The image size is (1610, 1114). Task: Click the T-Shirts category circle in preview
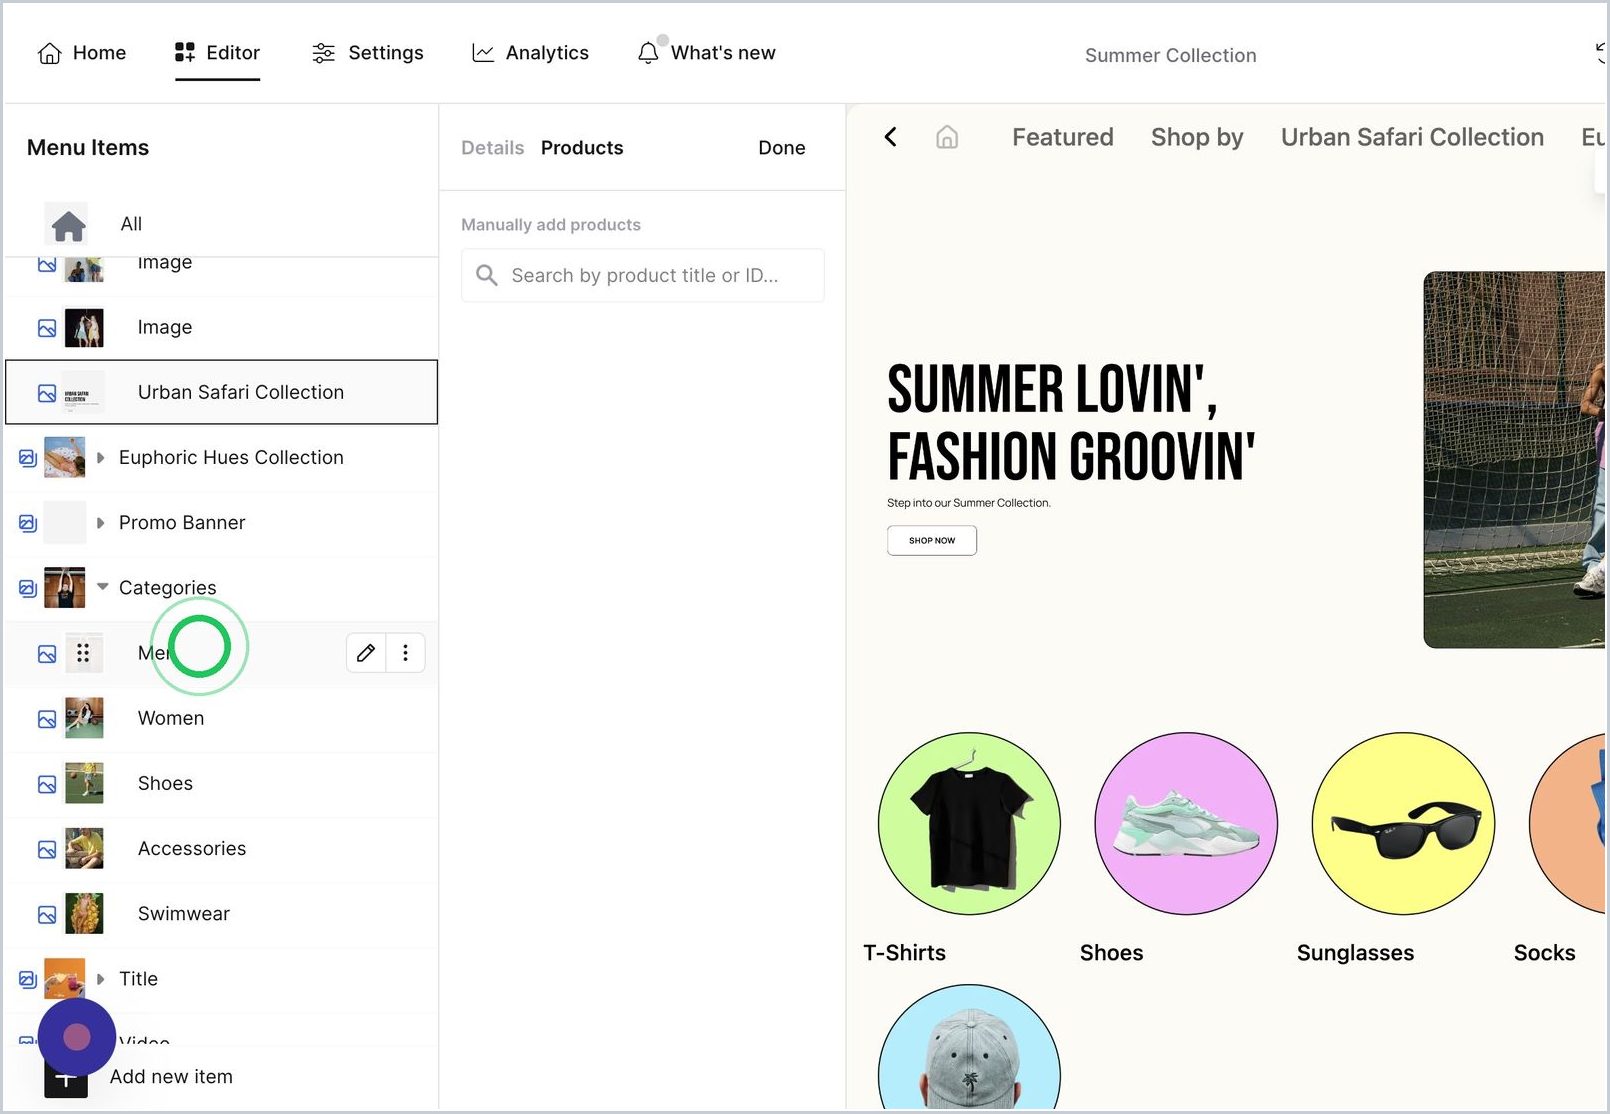[x=969, y=823]
